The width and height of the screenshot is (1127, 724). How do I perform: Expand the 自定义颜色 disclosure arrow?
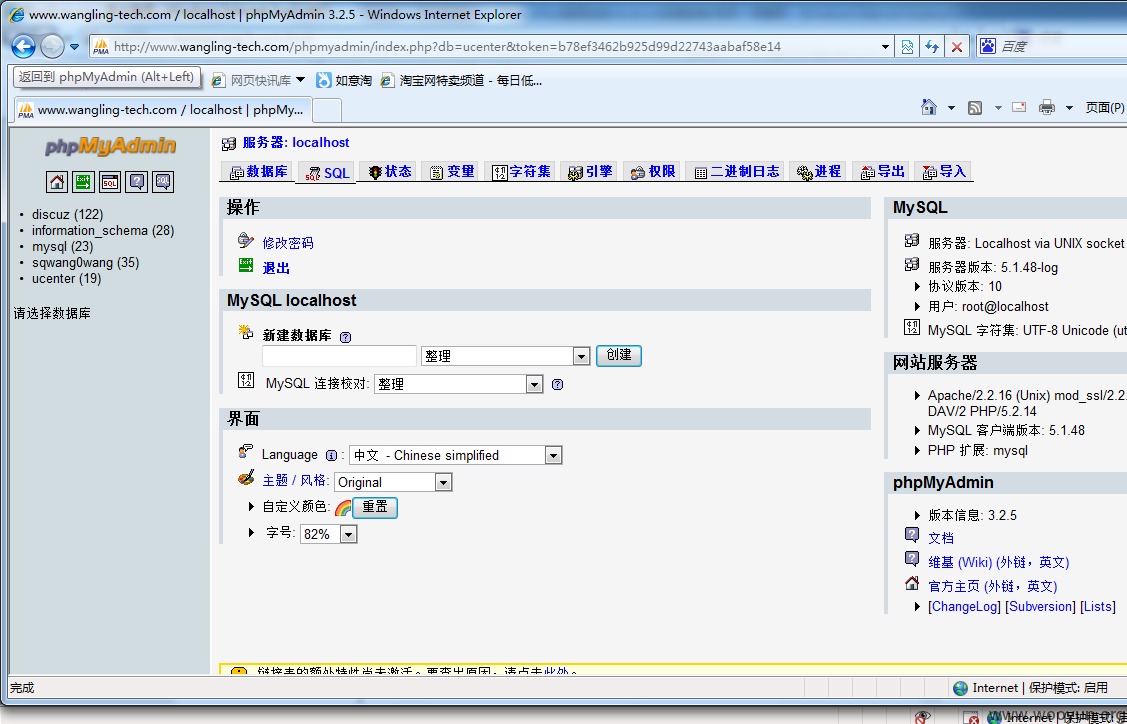click(251, 507)
